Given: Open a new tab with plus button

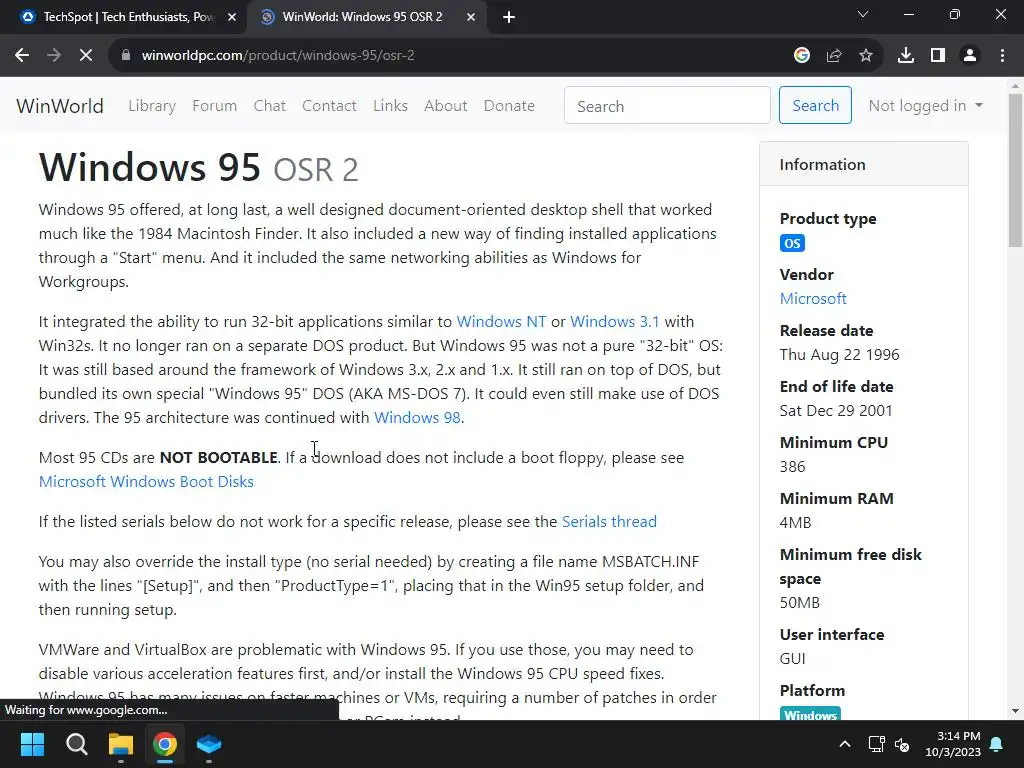Looking at the screenshot, I should (x=509, y=17).
